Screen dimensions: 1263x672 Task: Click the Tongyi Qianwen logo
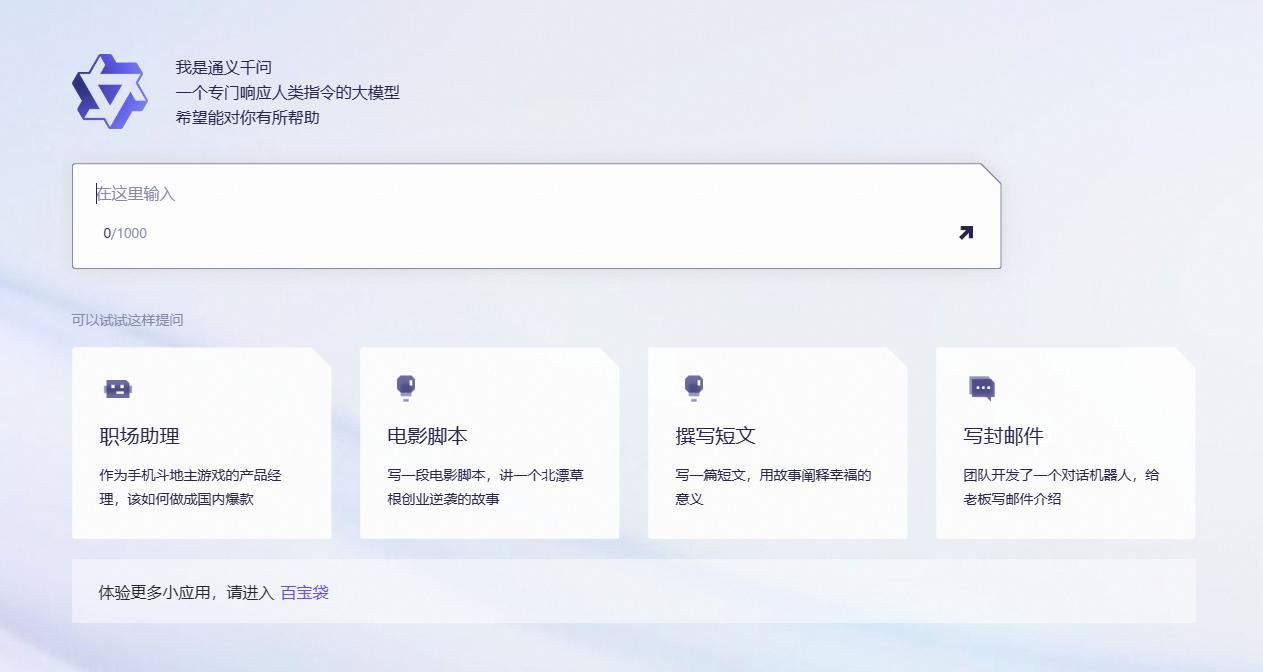(x=110, y=92)
